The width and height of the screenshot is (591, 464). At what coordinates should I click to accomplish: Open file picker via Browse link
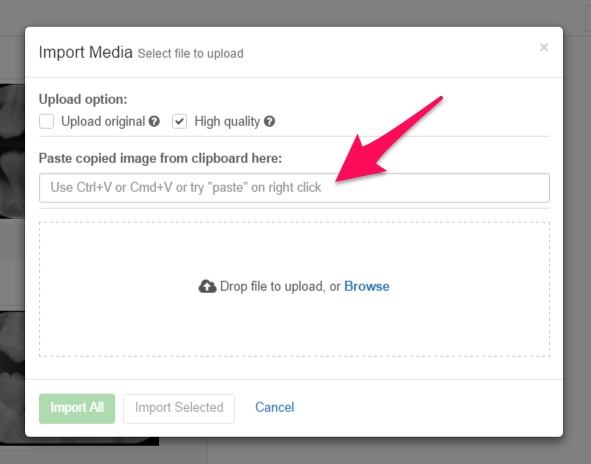[367, 286]
